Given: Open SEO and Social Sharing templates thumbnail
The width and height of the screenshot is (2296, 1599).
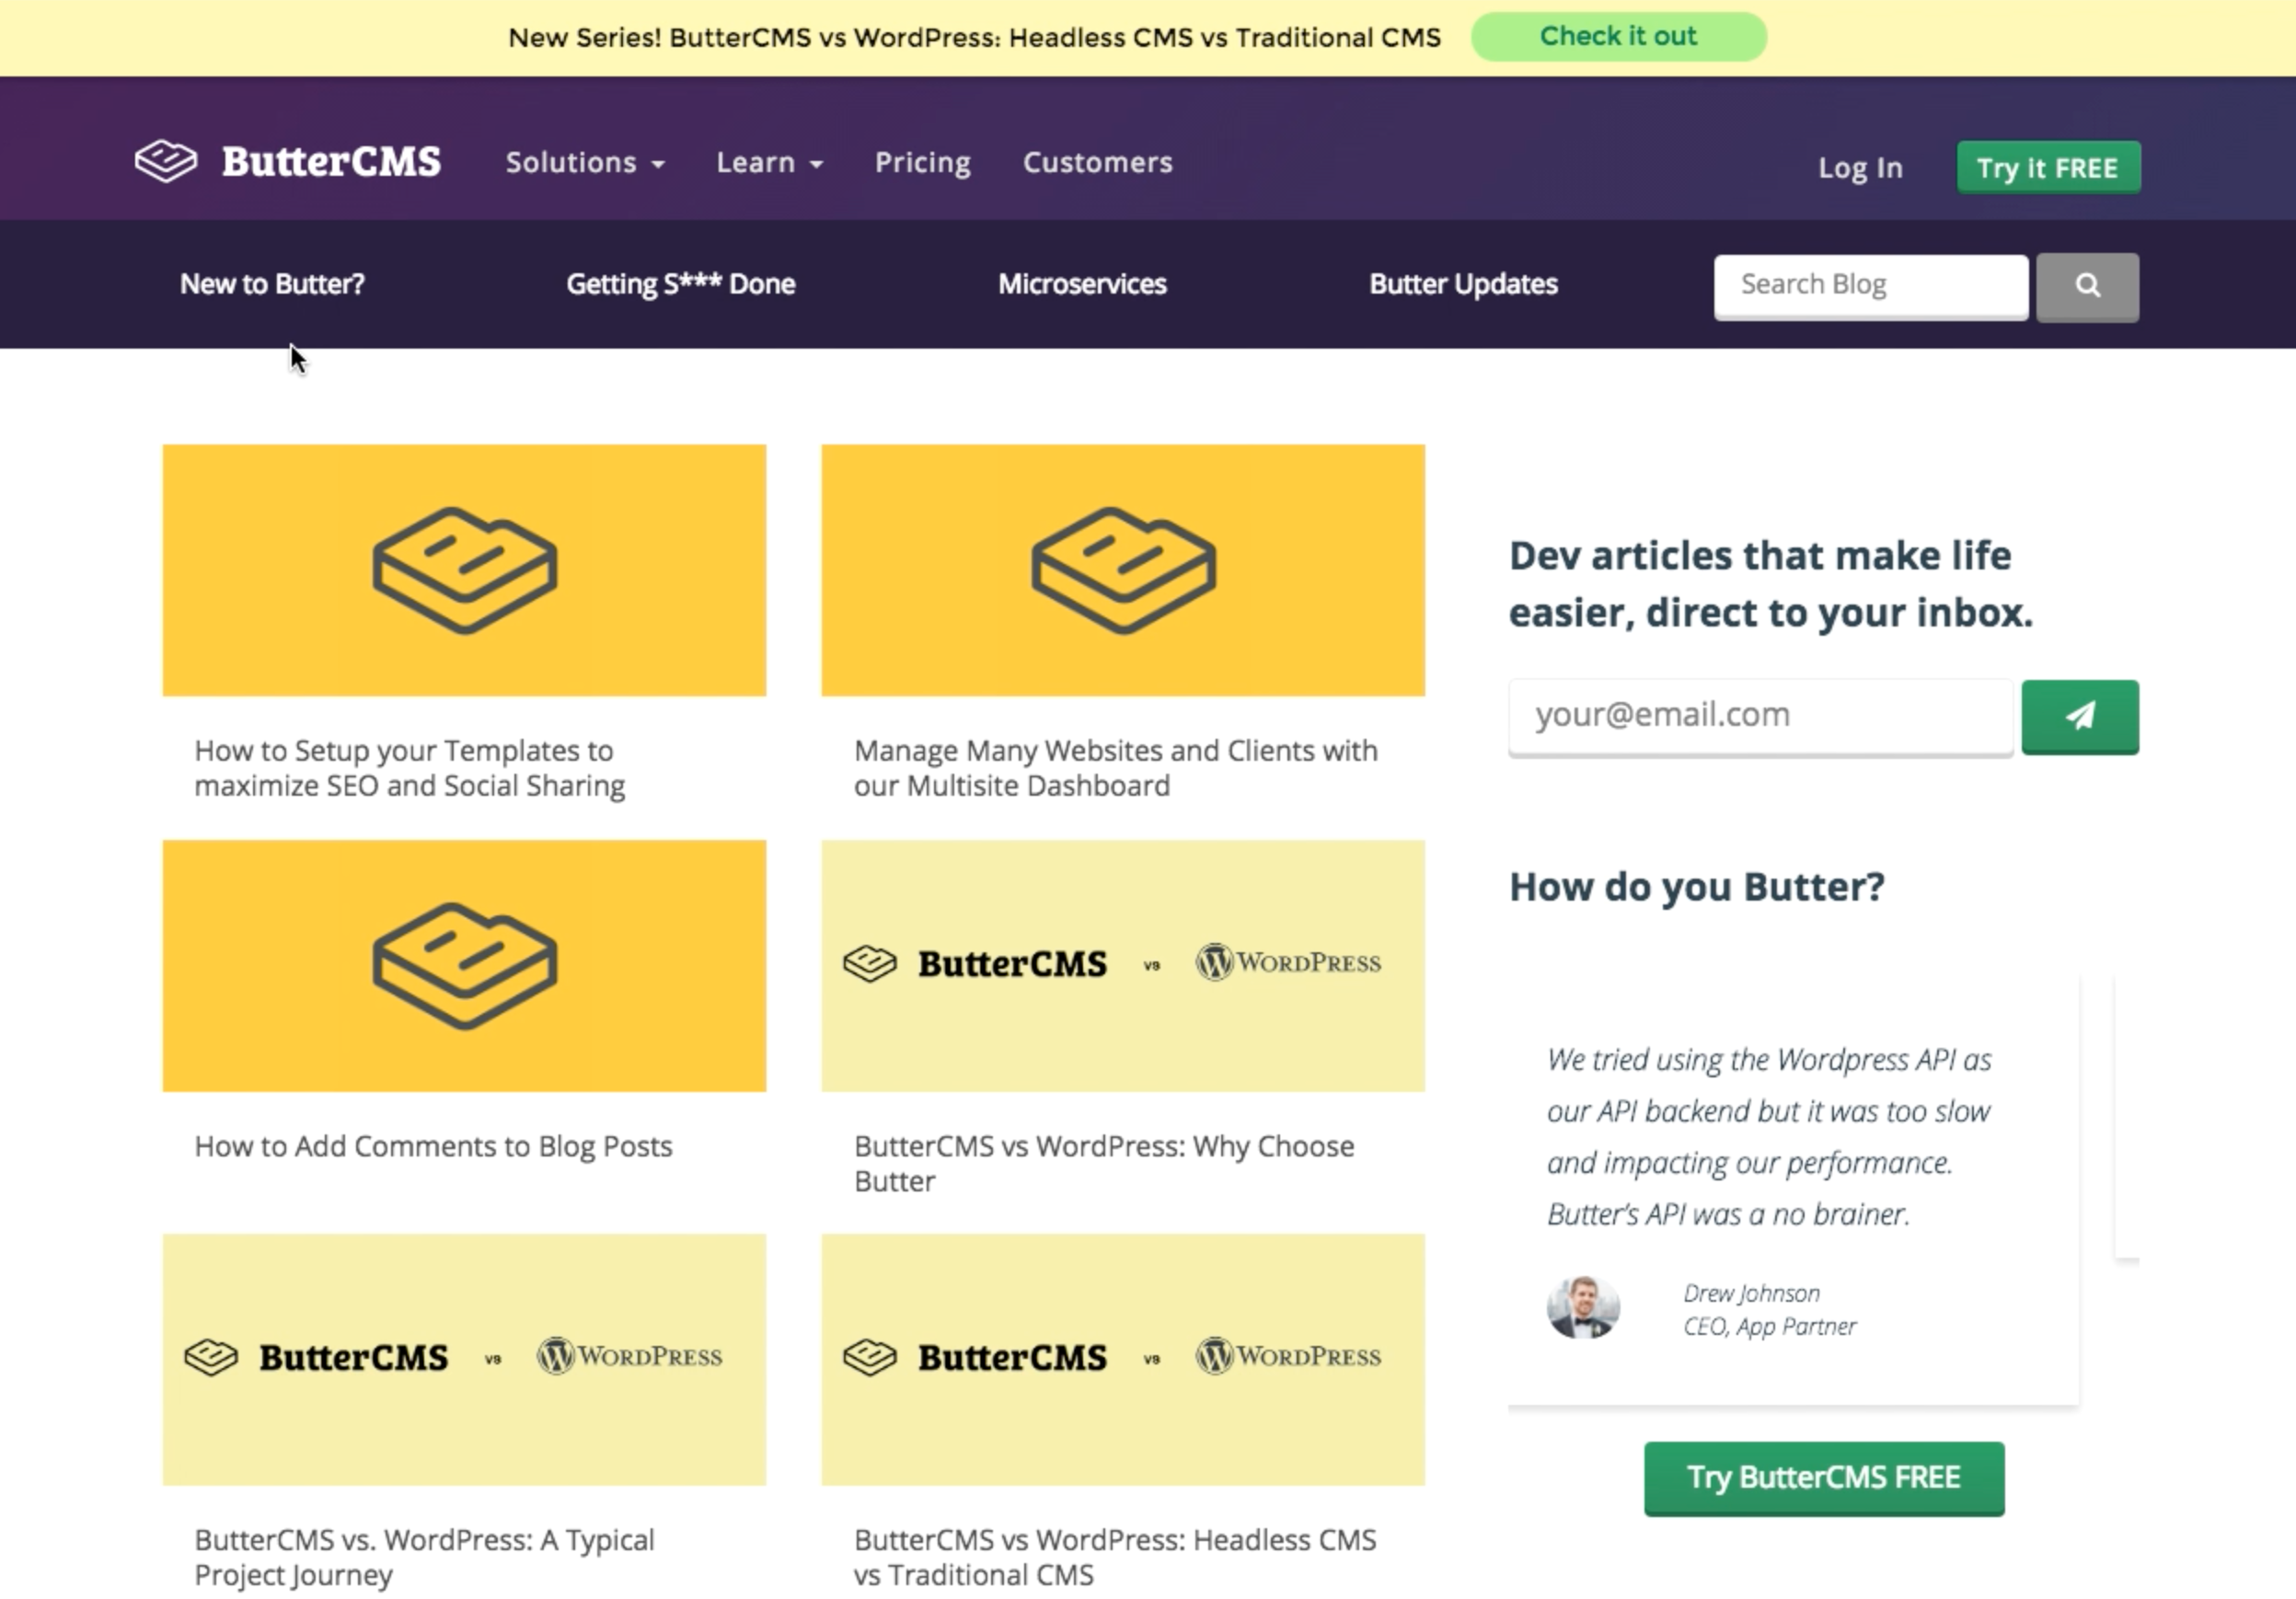Looking at the screenshot, I should pos(464,570).
